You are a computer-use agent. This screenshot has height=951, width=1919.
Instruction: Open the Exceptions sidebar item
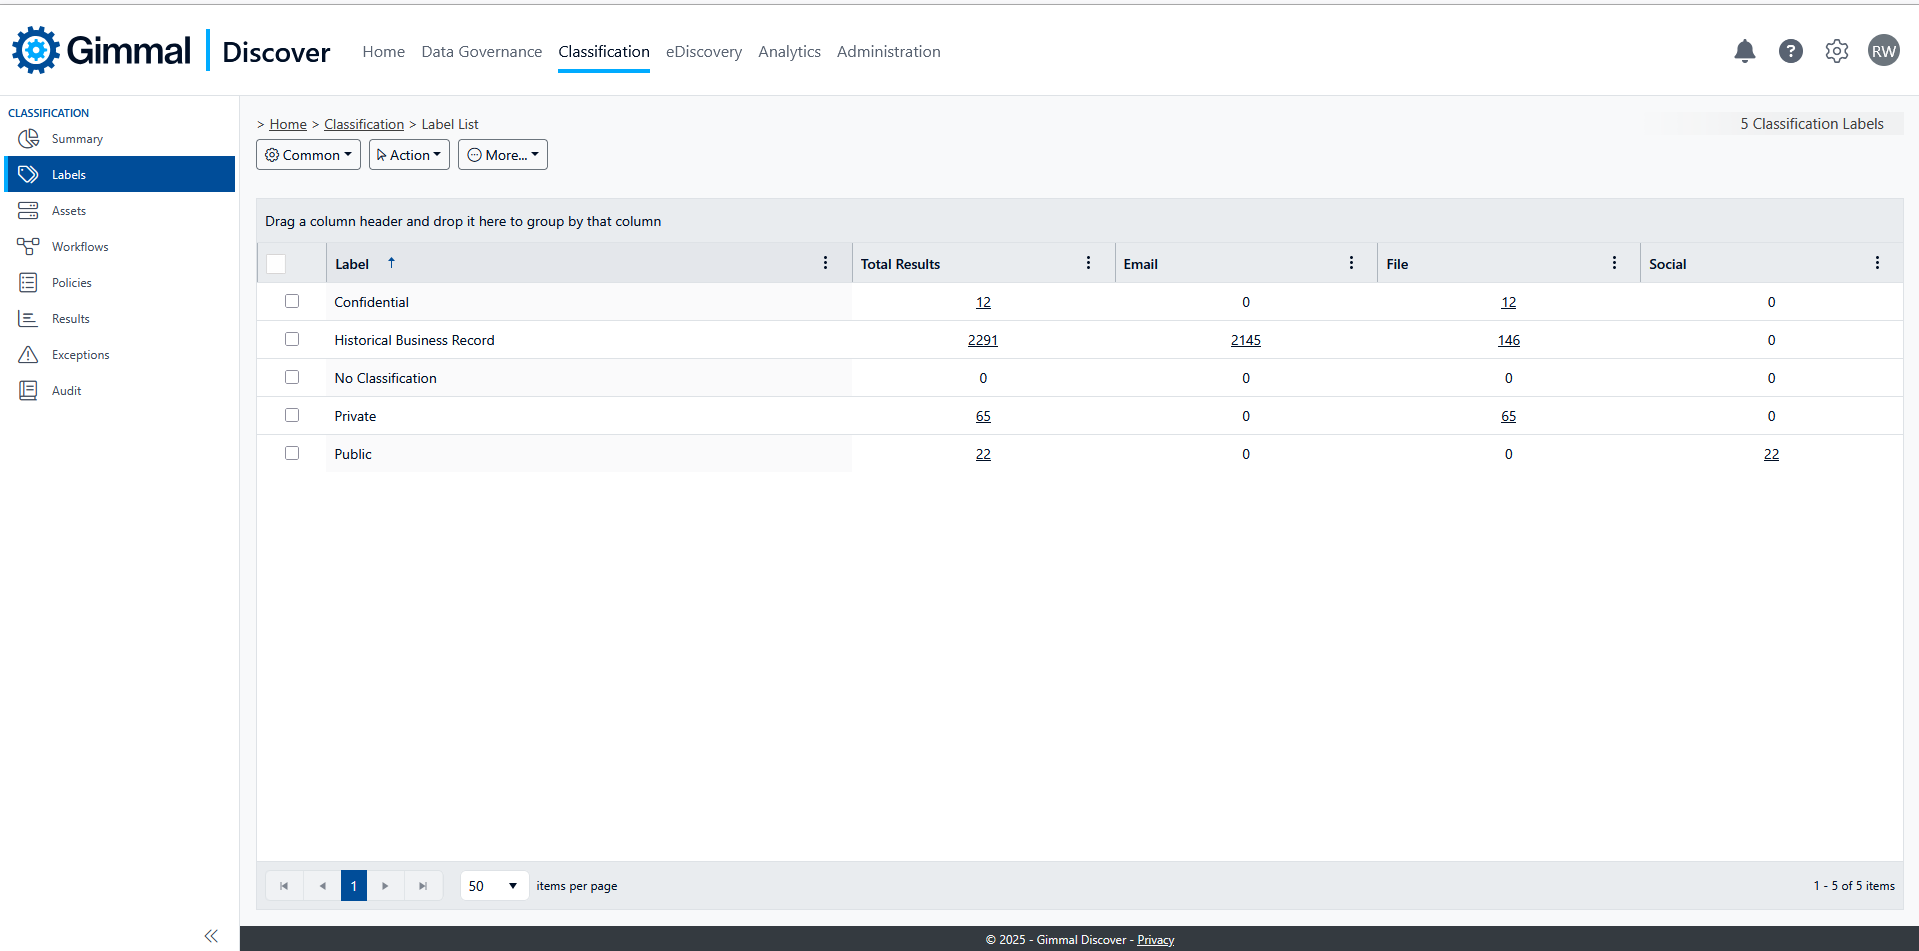tap(80, 355)
